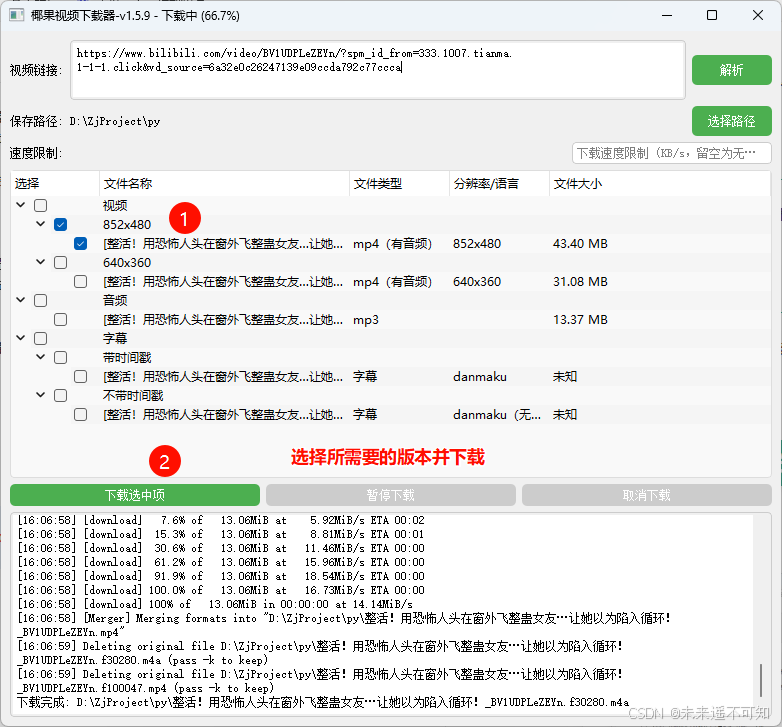The image size is (782, 727).
Task: Toggle the 音频 group checkbox
Action: (40, 300)
